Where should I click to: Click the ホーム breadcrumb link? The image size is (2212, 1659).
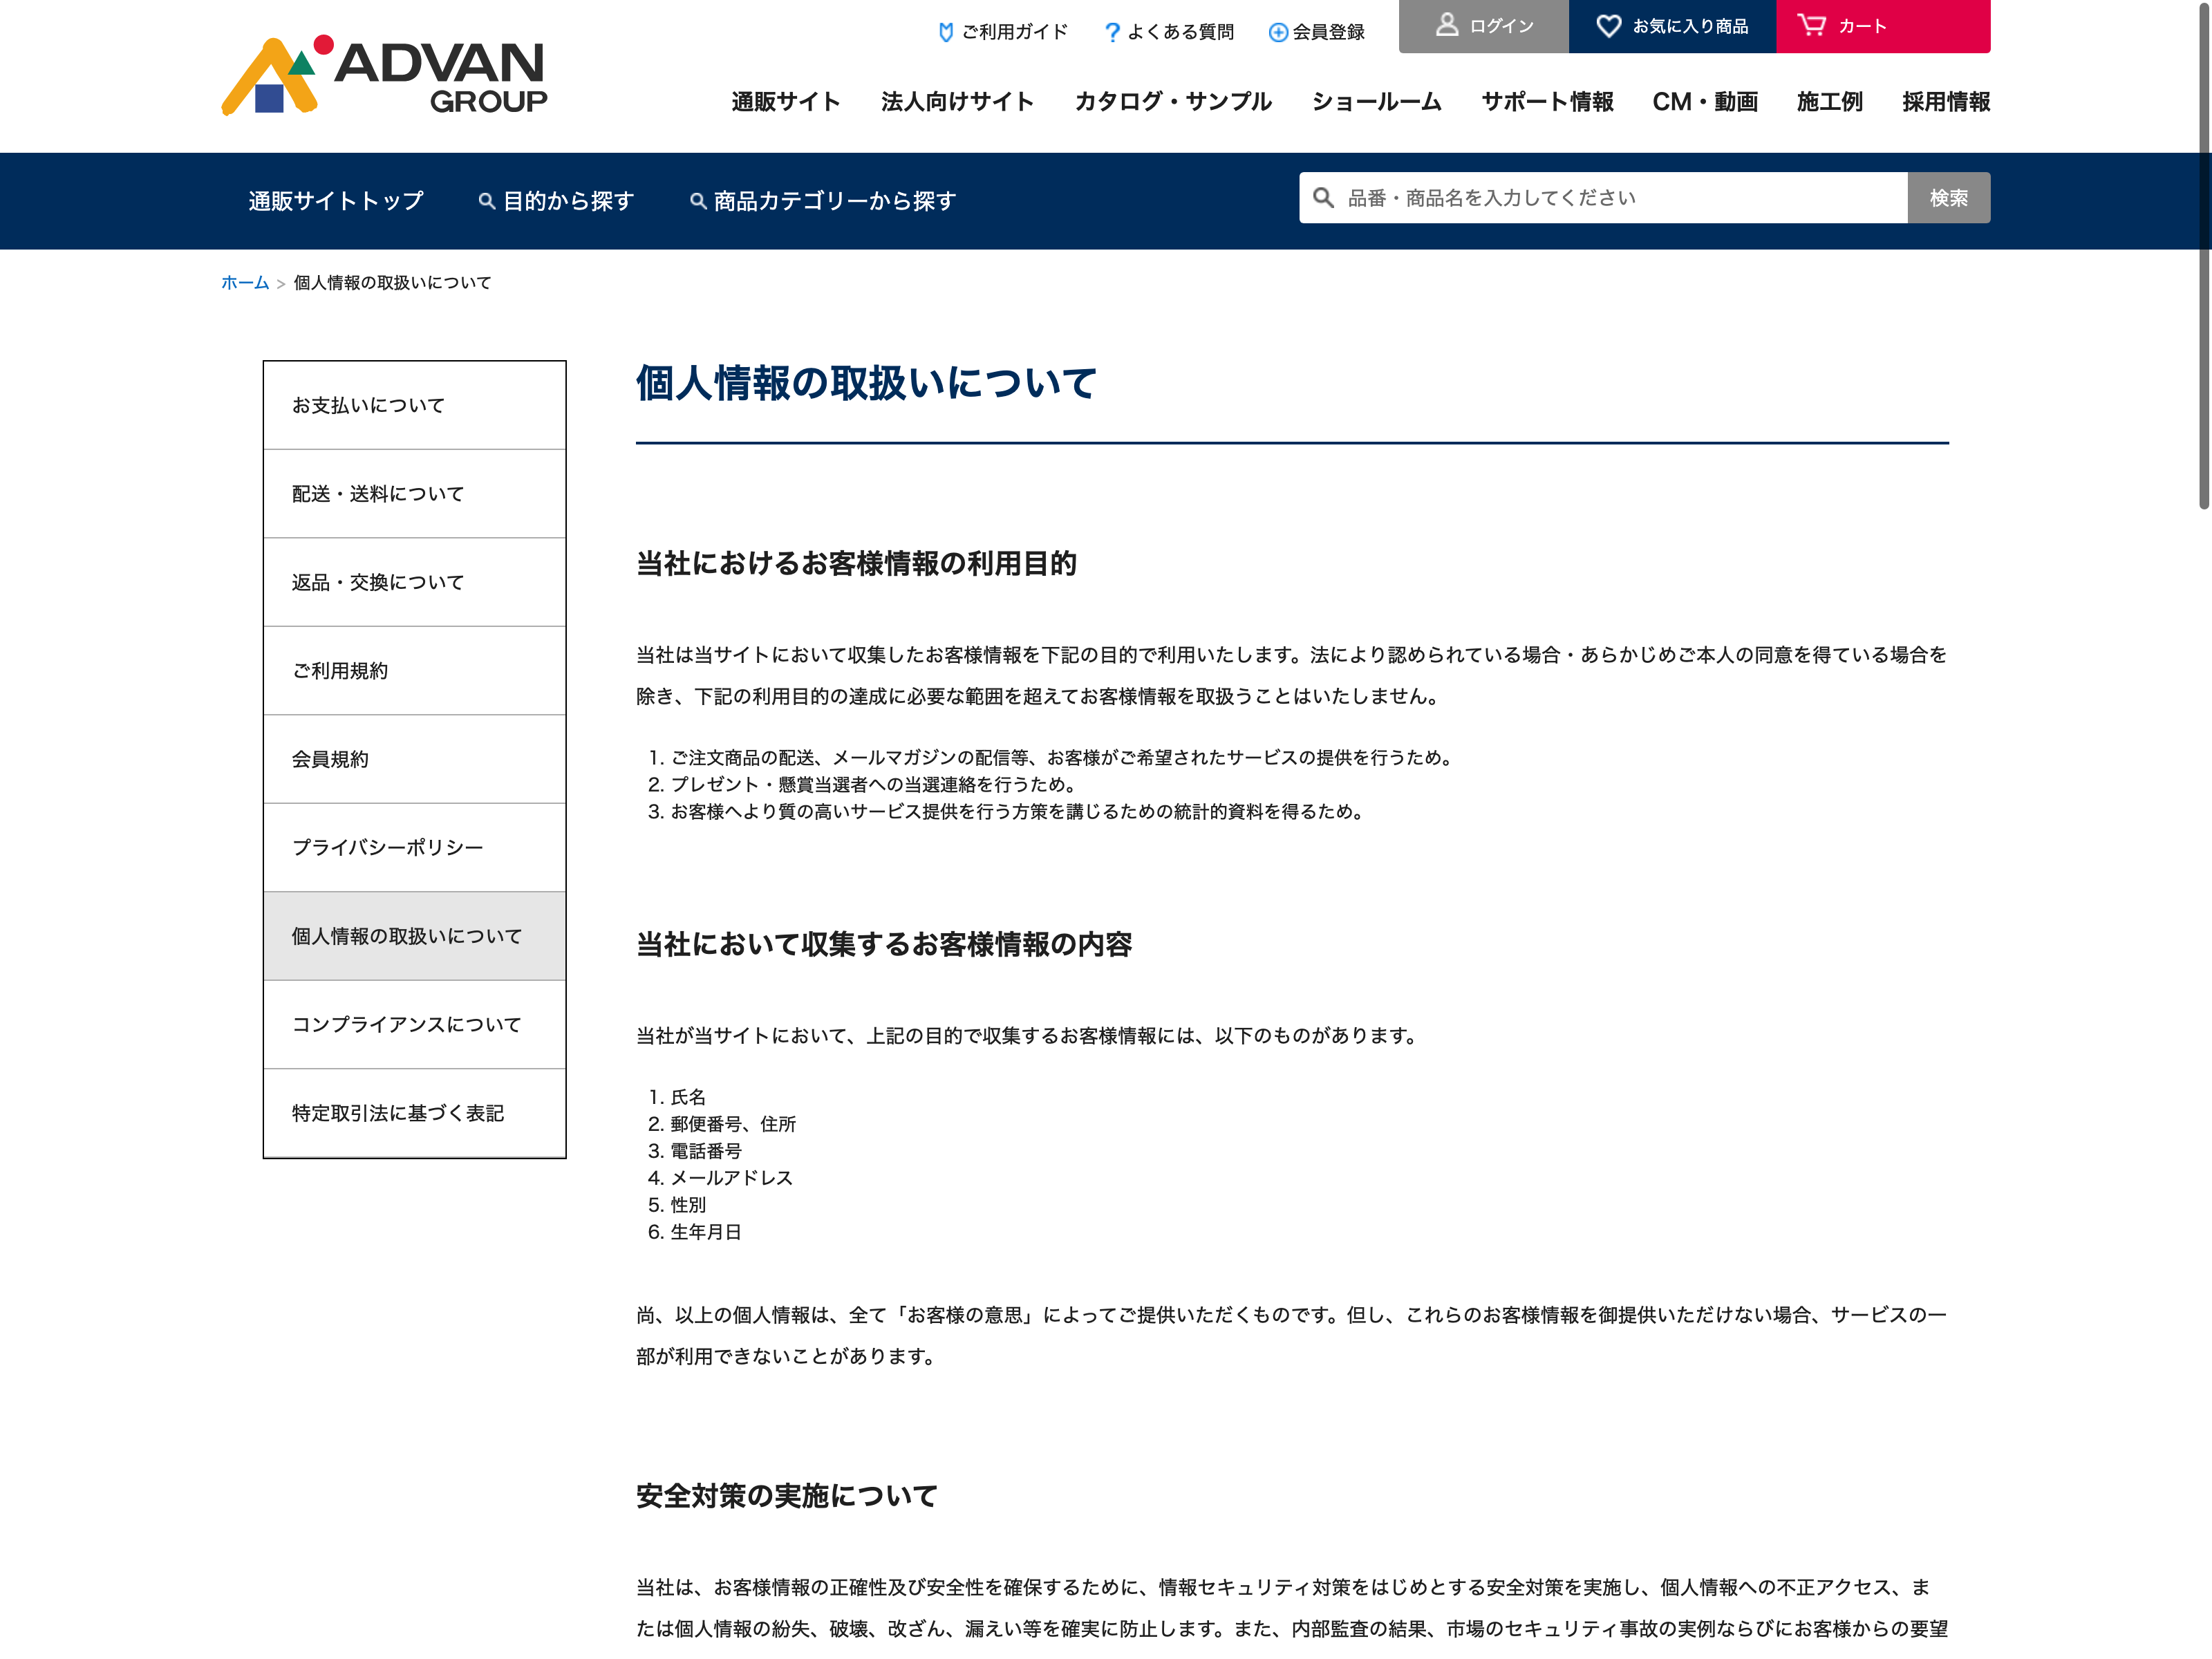245,283
